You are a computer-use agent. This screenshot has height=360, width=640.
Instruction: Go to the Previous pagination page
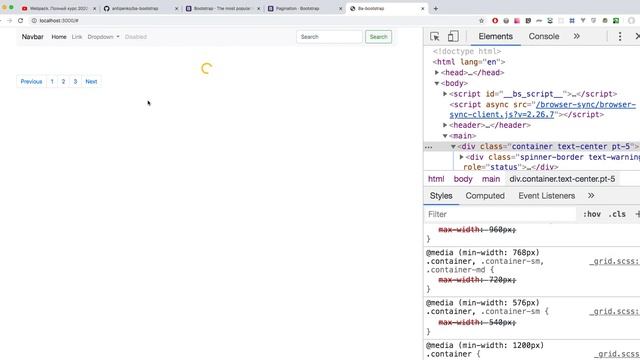point(31,82)
